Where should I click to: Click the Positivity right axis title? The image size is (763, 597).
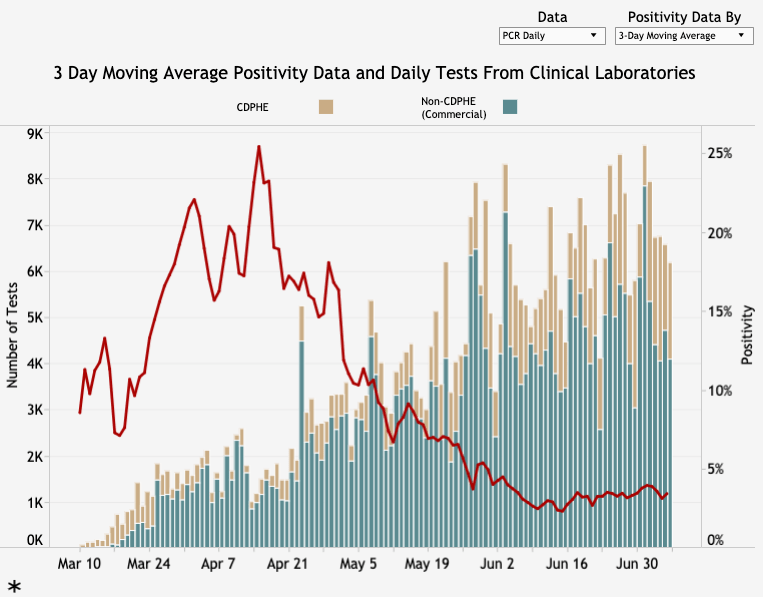click(x=747, y=335)
